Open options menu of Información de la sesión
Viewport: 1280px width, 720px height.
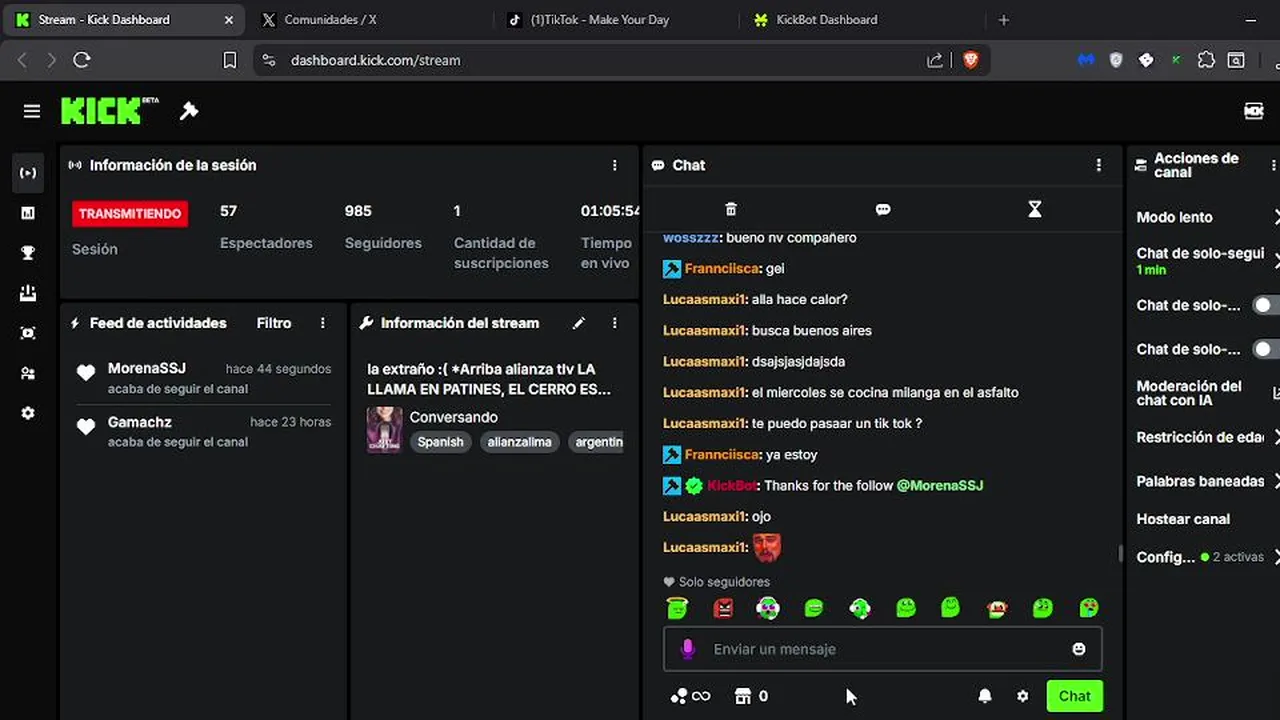[614, 165]
